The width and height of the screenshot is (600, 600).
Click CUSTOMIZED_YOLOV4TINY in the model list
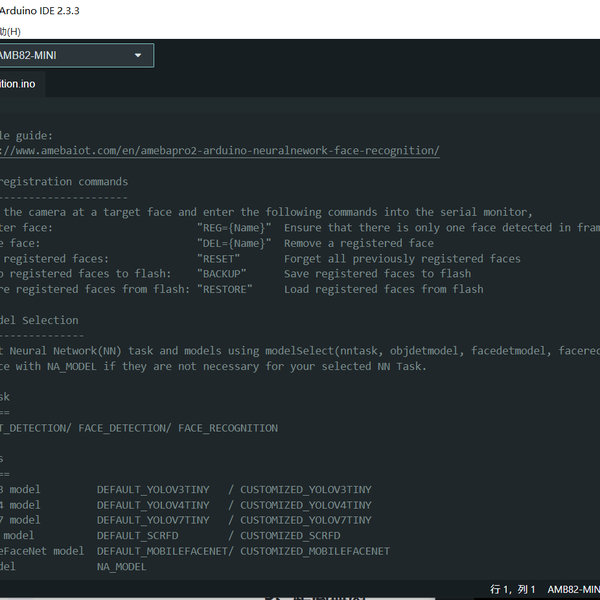(305, 505)
